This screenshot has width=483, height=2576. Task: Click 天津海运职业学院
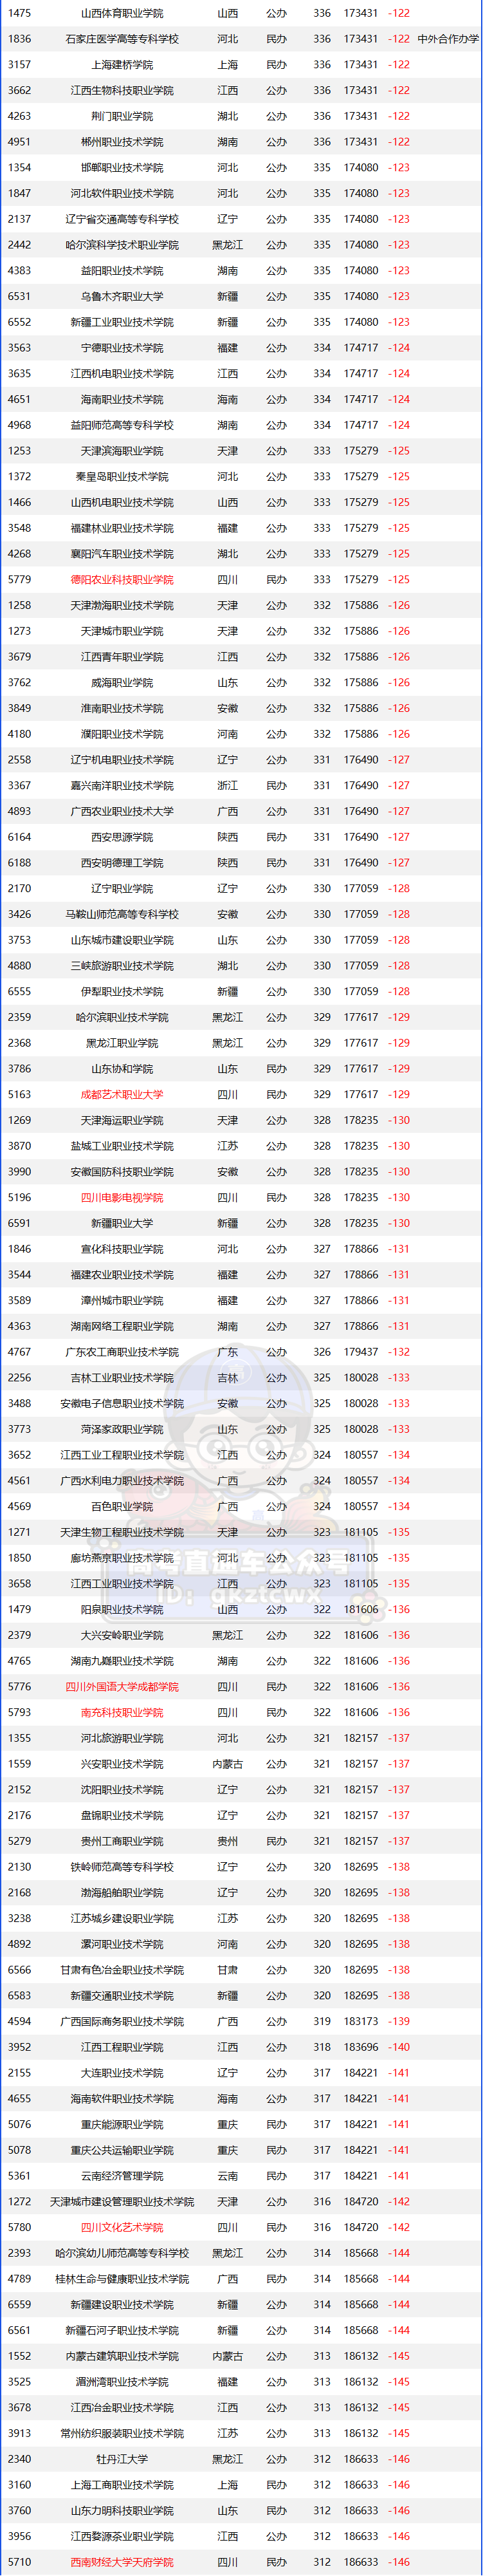122,1121
